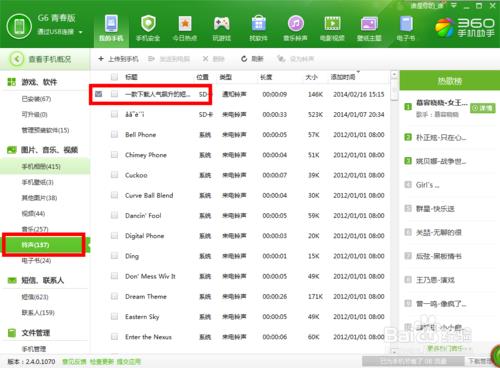Open the 电影视频 film icon
500x368 pixels.
[x=332, y=24]
